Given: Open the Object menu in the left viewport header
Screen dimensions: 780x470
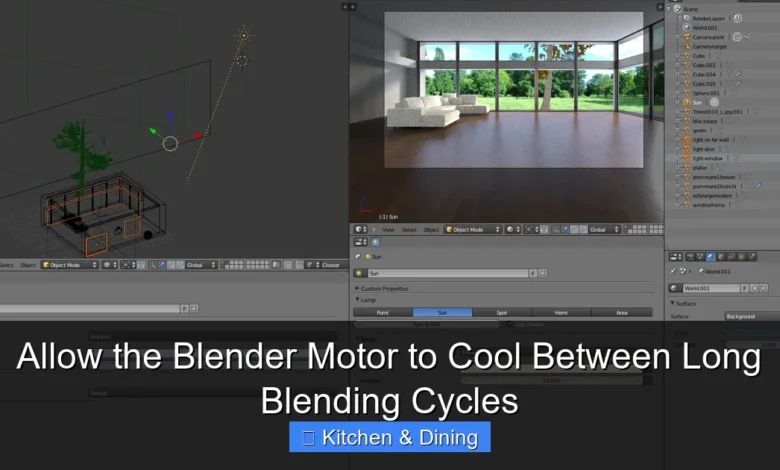Looking at the screenshot, I should click(28, 265).
